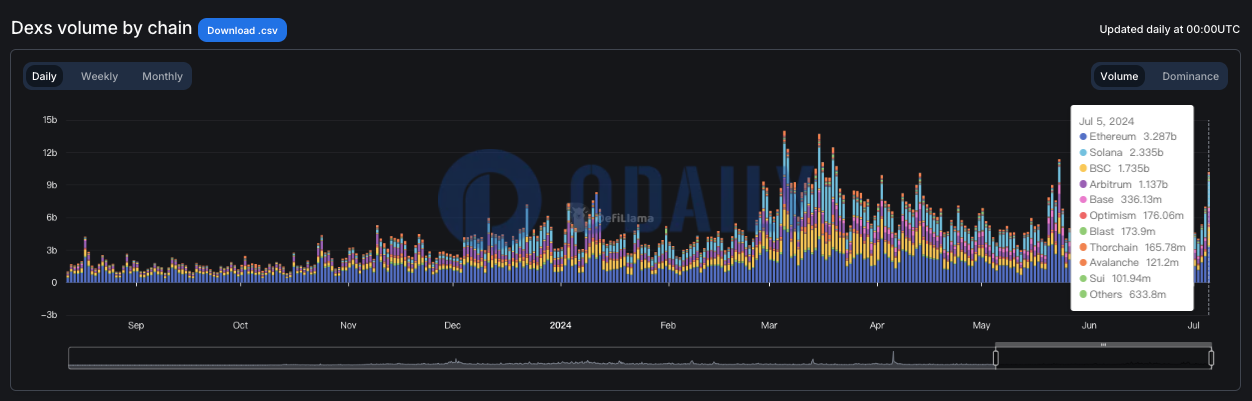Download the chart data as .csv
1252x401 pixels.
click(x=242, y=30)
